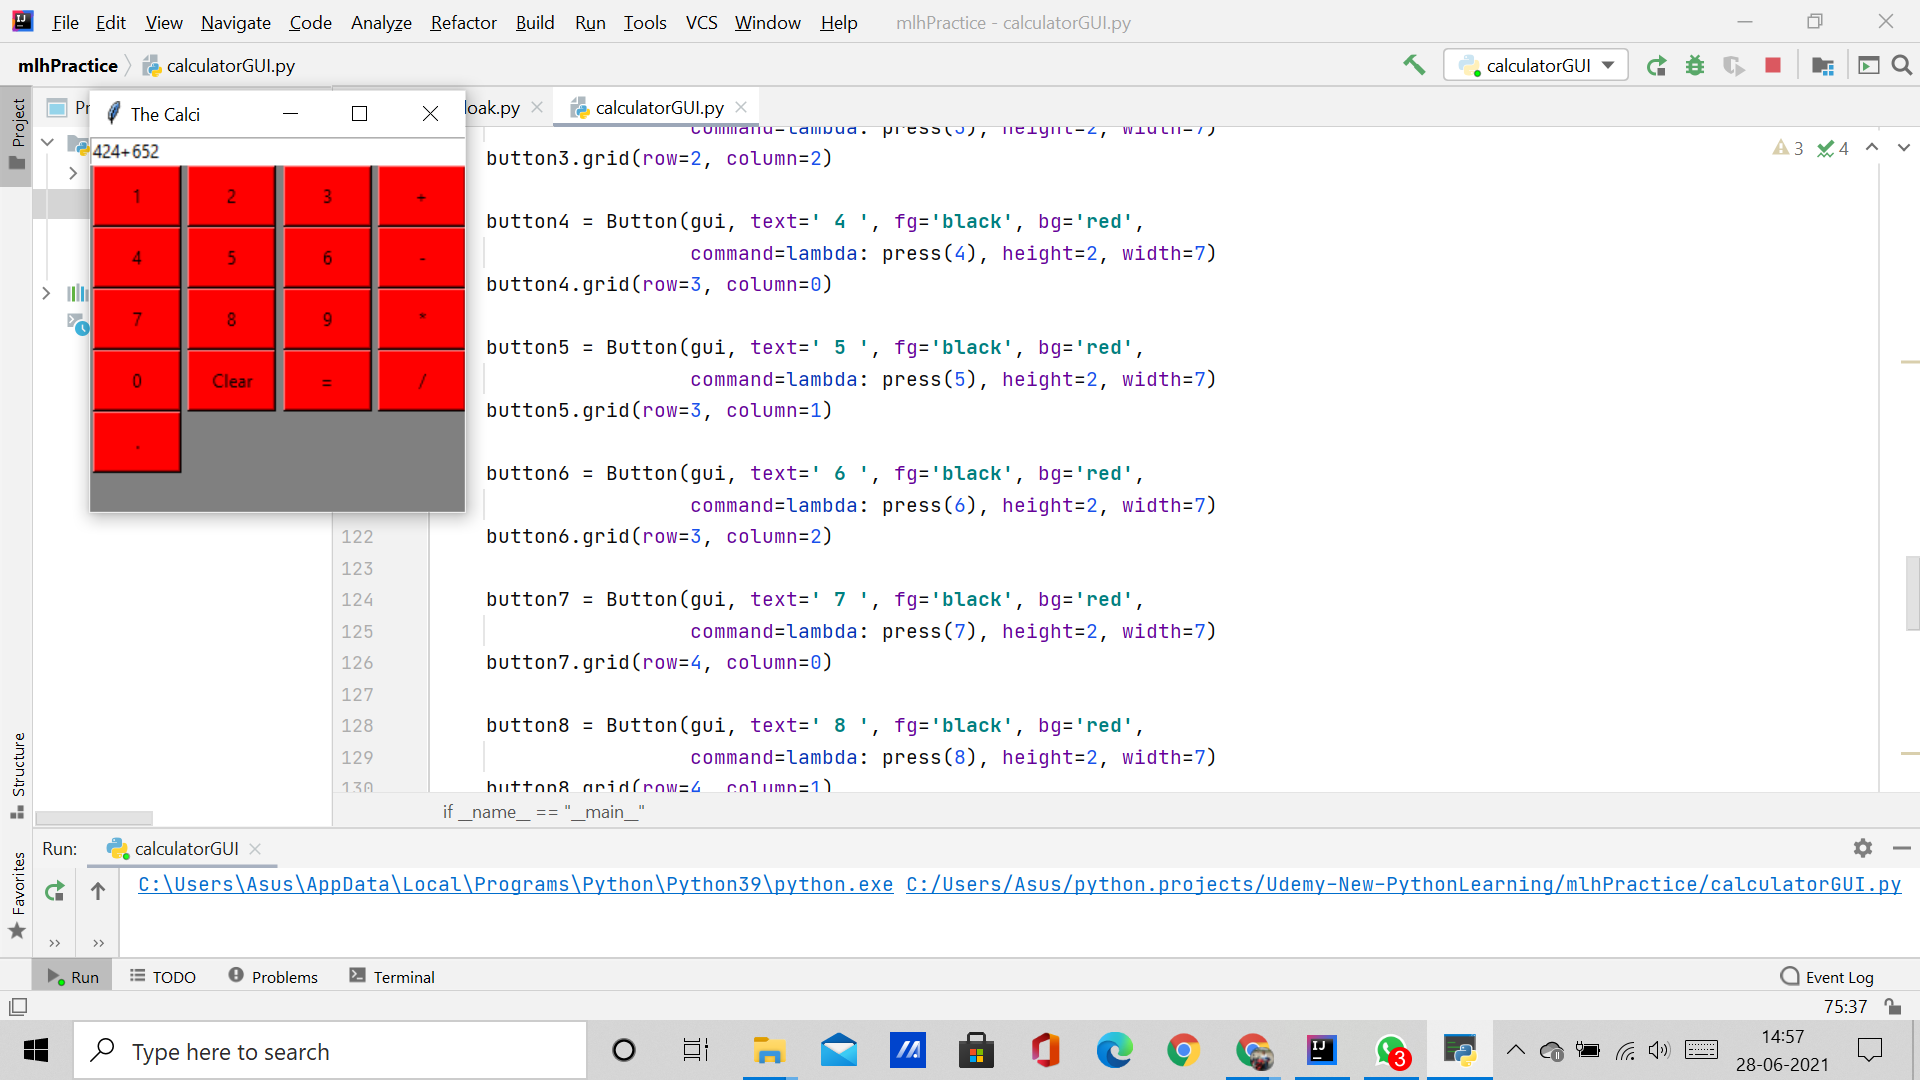Switch to the Terminal tab
Viewport: 1920px width, 1080px height.
(x=392, y=977)
